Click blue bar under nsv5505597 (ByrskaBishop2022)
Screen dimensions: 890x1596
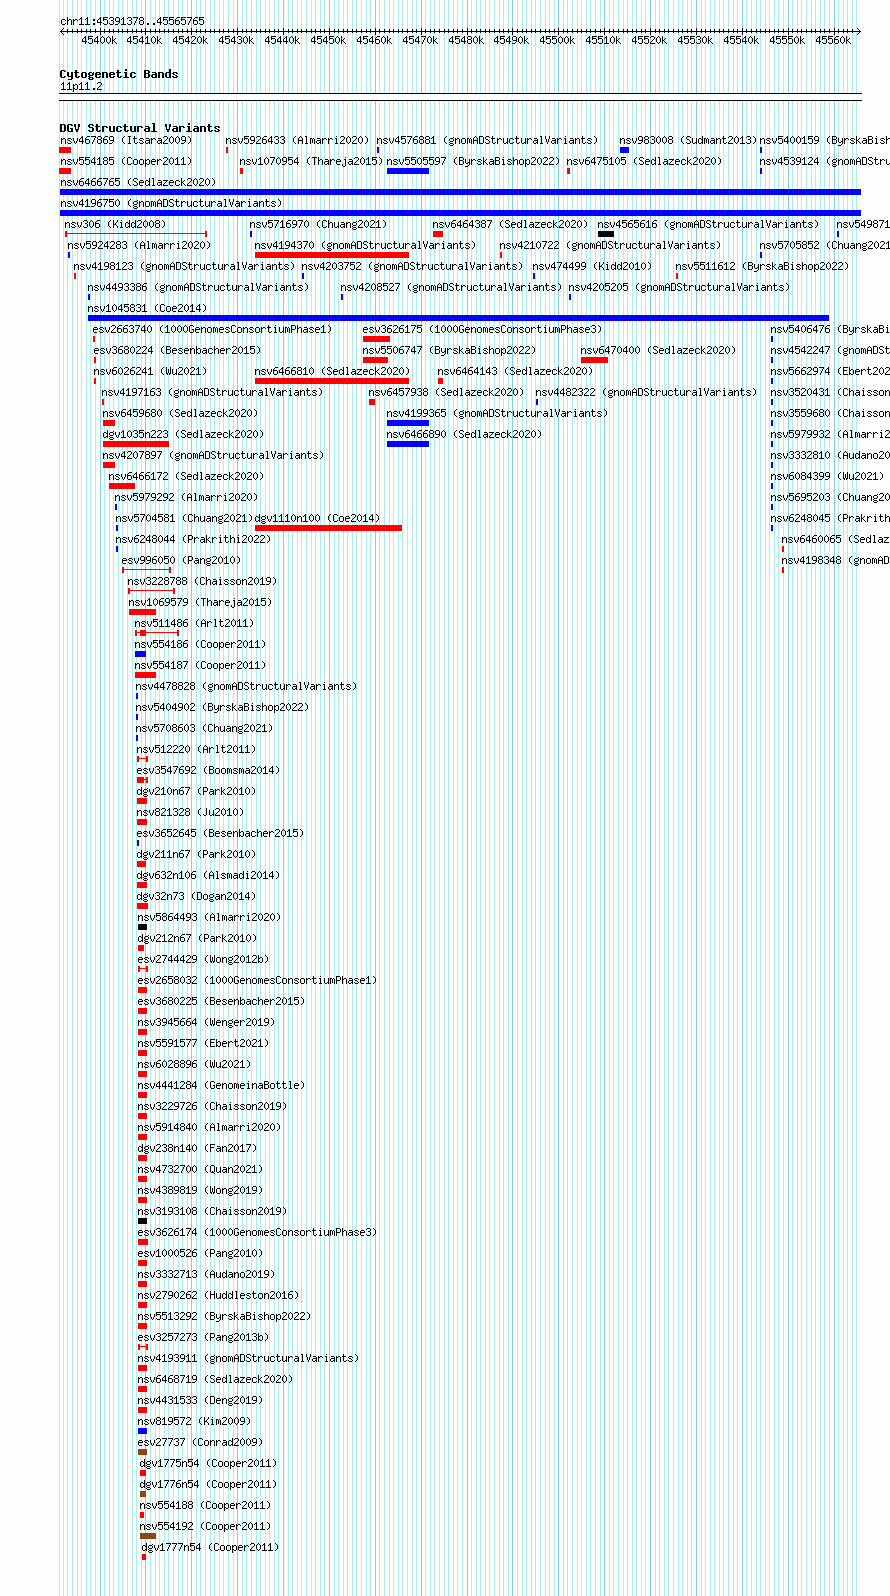tap(408, 171)
